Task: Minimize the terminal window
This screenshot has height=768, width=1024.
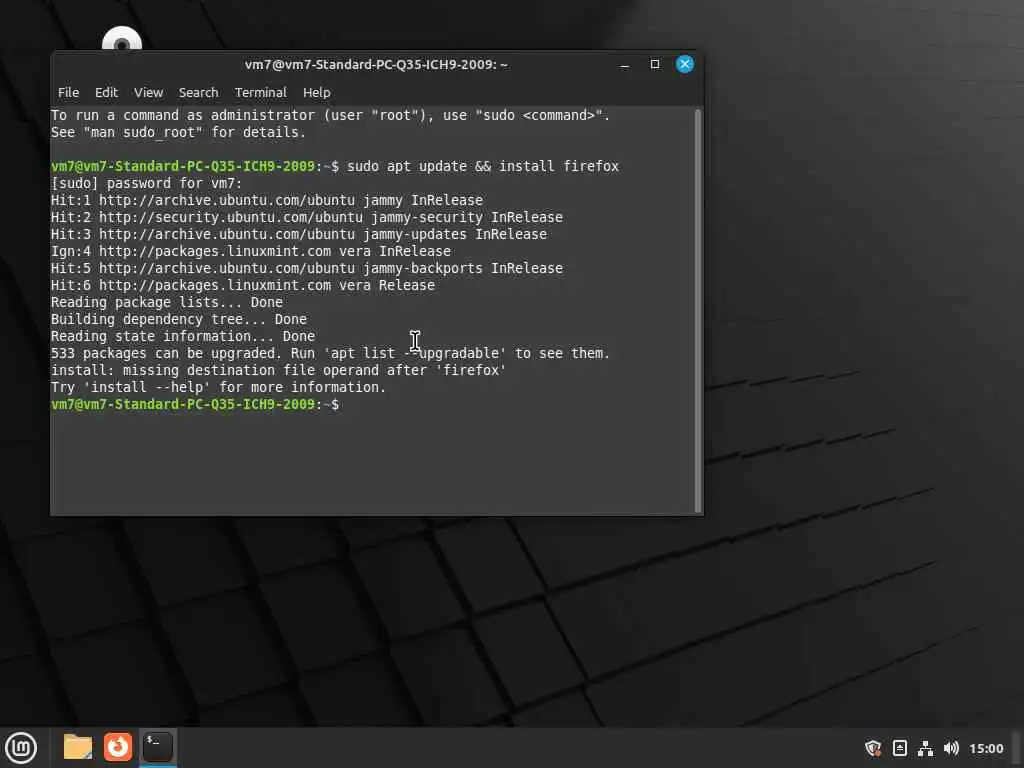Action: pyautogui.click(x=625, y=65)
